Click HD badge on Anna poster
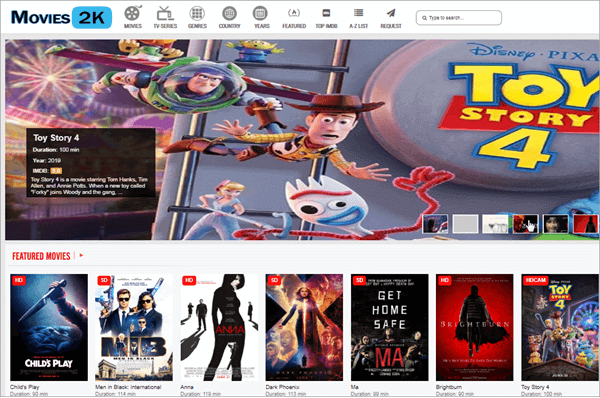The image size is (600, 398). pyautogui.click(x=189, y=280)
